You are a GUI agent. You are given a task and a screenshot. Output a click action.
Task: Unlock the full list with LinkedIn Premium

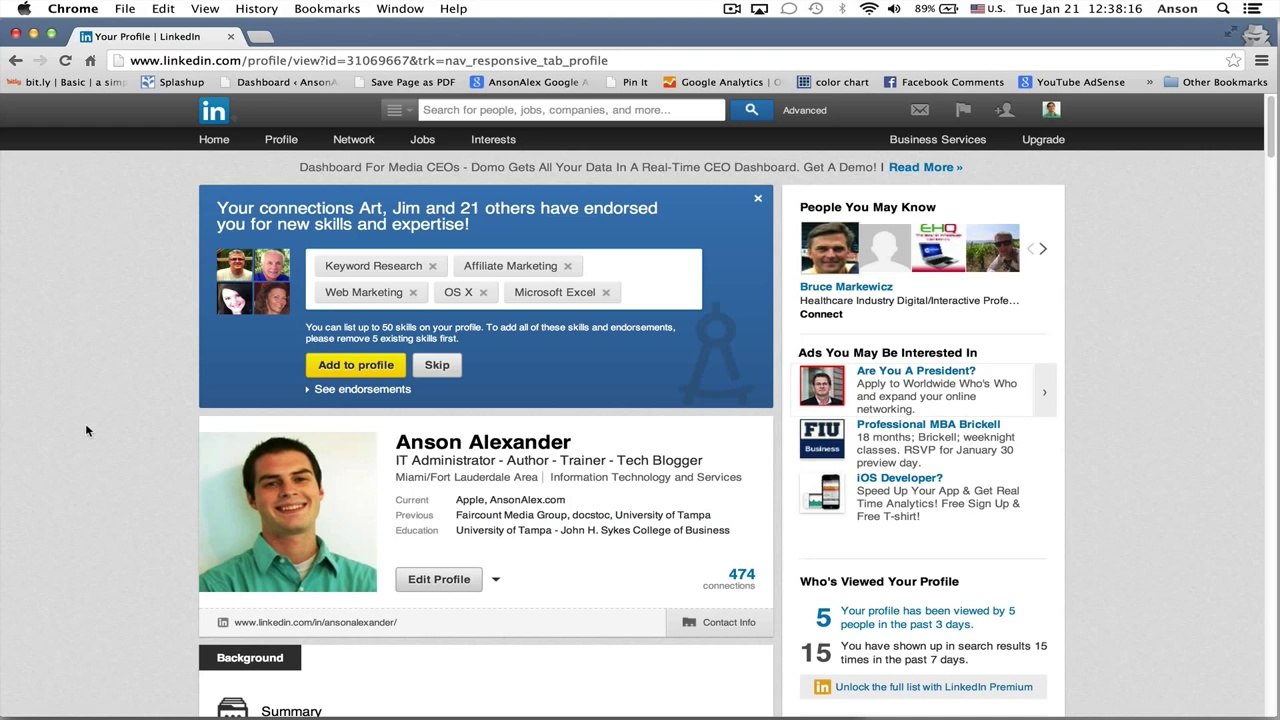point(934,687)
